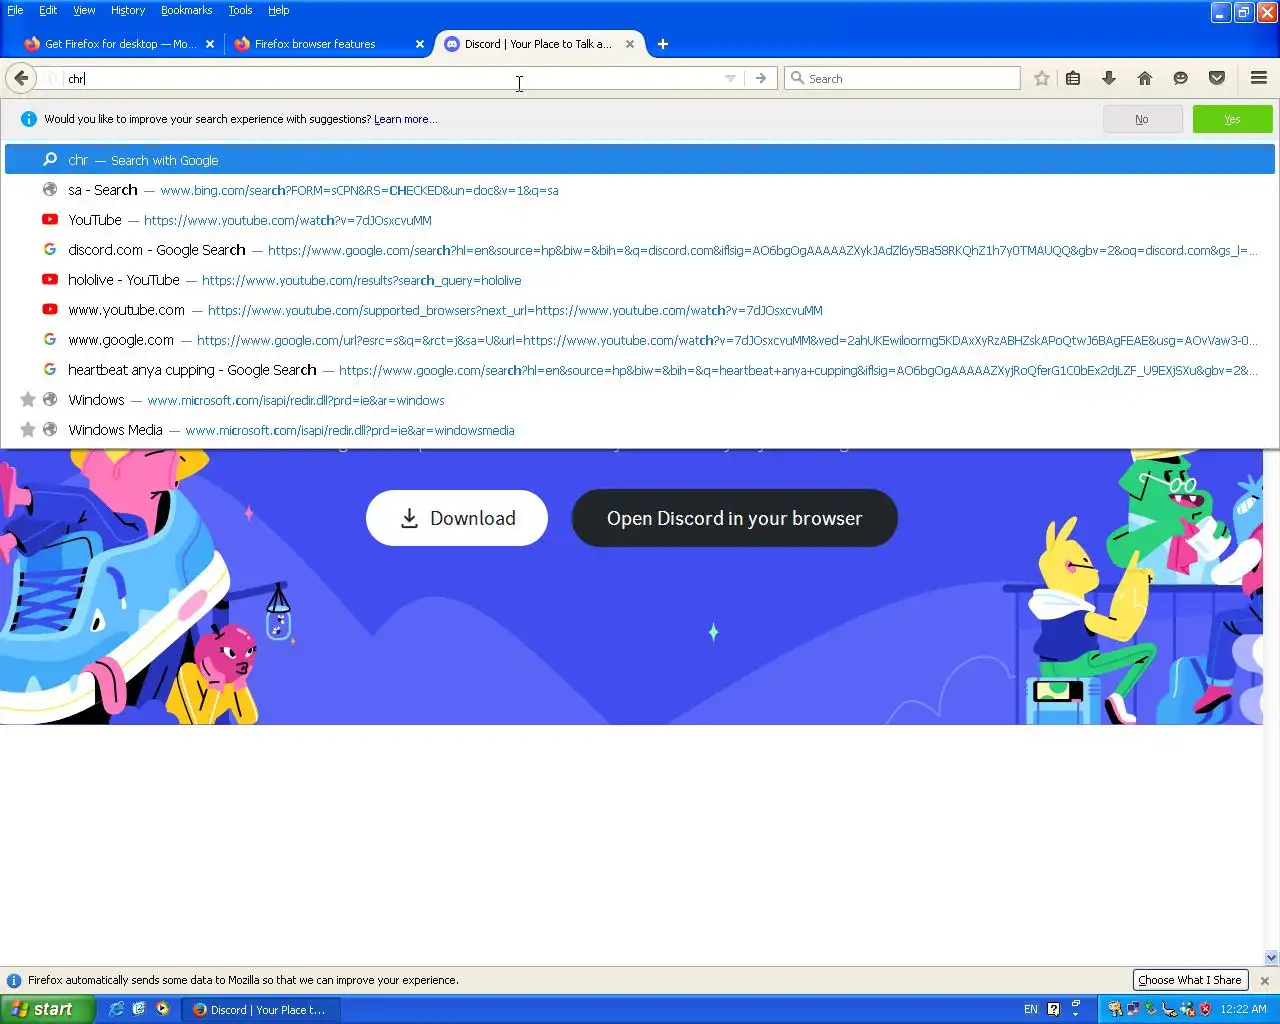Choose the 'YouTube' watch suggestion
The width and height of the screenshot is (1280, 1024).
pos(640,220)
